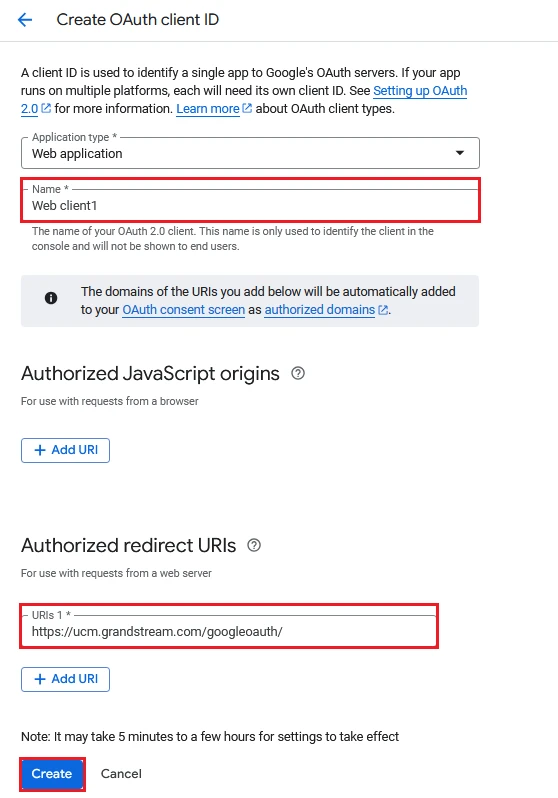Open help icon beside Authorized JavaScript origins
Image resolution: width=558 pixels, height=798 pixels.
click(x=298, y=373)
